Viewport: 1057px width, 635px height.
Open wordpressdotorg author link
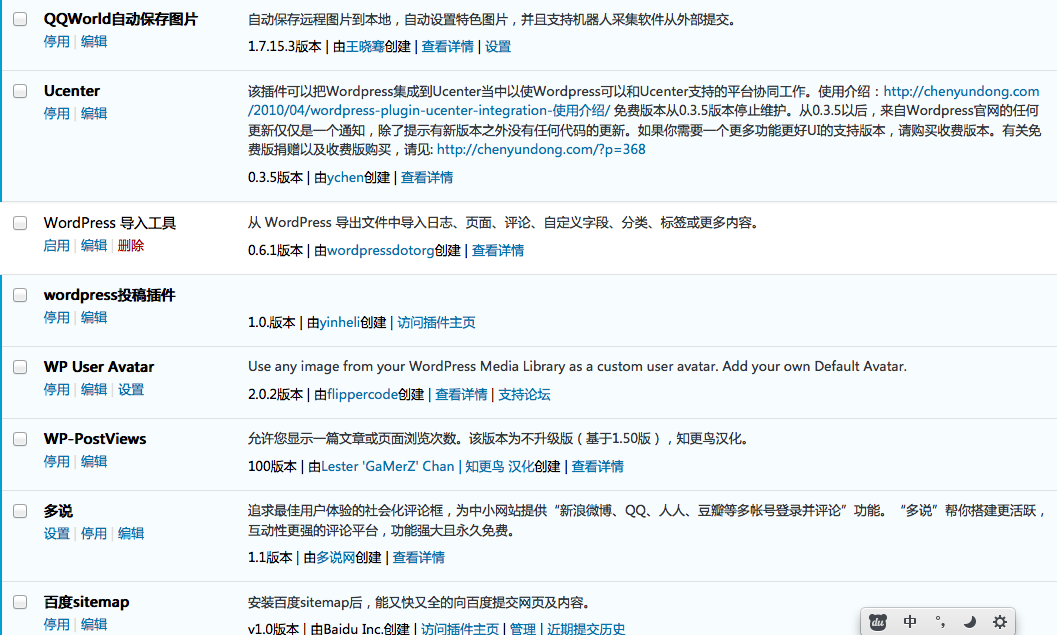[381, 250]
